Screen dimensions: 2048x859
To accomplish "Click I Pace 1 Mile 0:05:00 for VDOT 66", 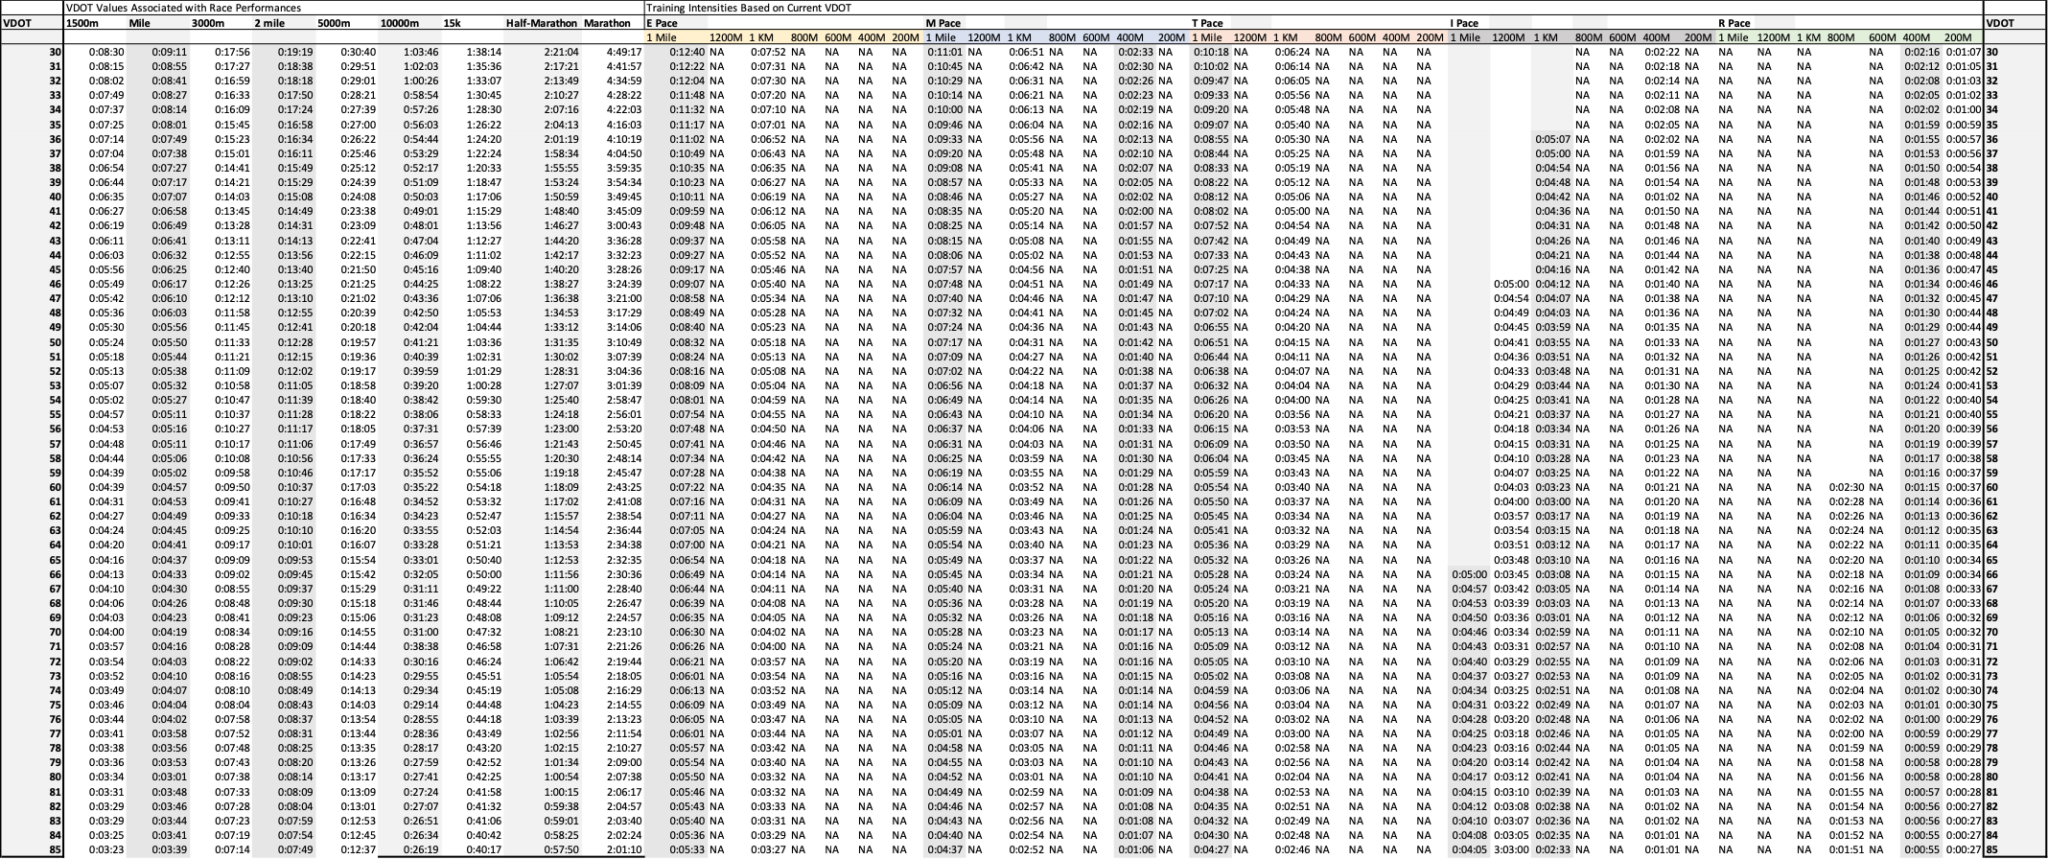I will point(1468,574).
